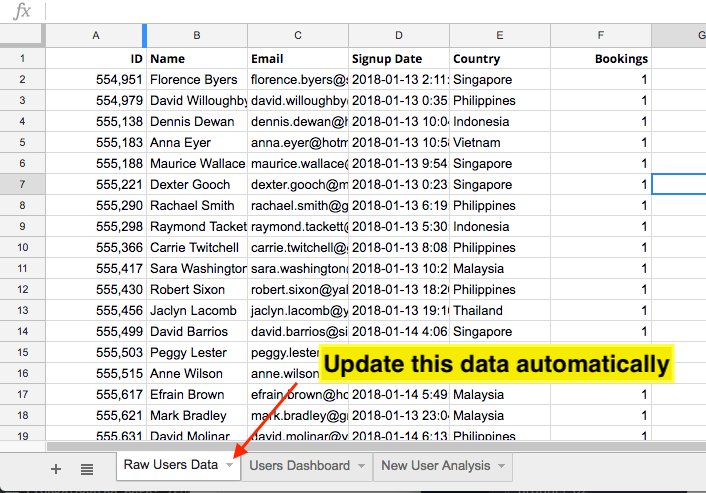Expand Users Dashboard tab dropdown arrow
This screenshot has width=706, height=493.
pos(360,466)
